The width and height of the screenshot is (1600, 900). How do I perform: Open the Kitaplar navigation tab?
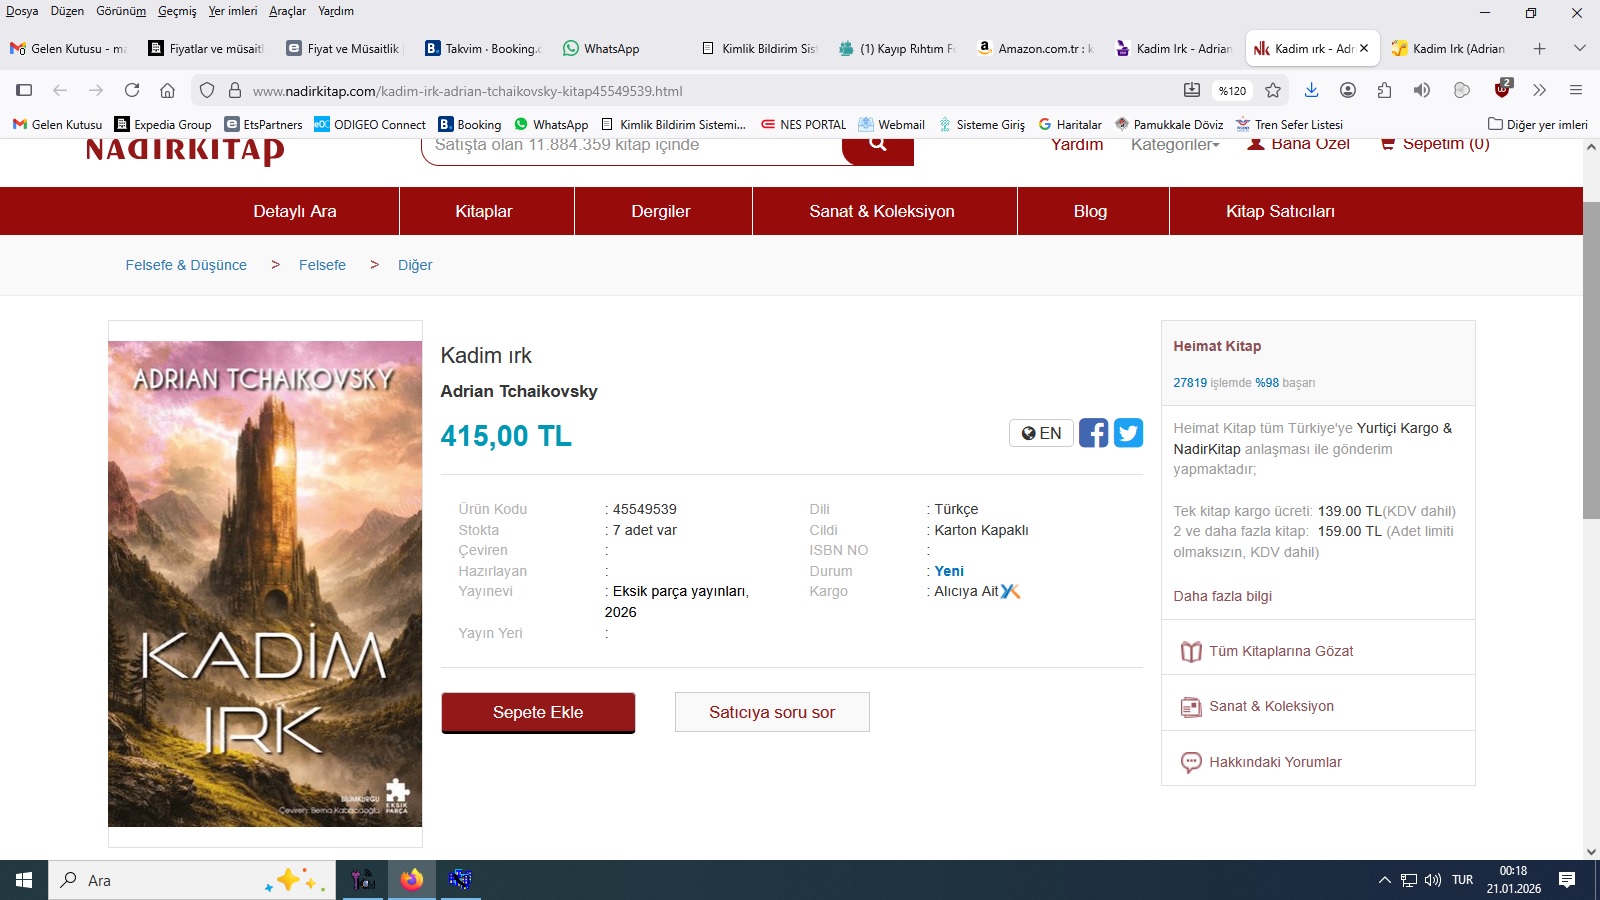pyautogui.click(x=484, y=211)
